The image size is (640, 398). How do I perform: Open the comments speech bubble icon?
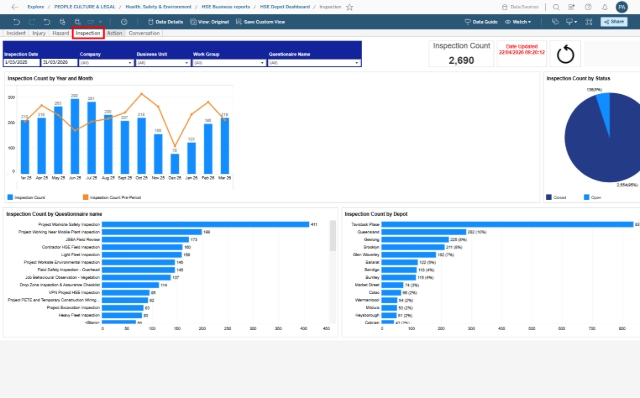click(555, 22)
